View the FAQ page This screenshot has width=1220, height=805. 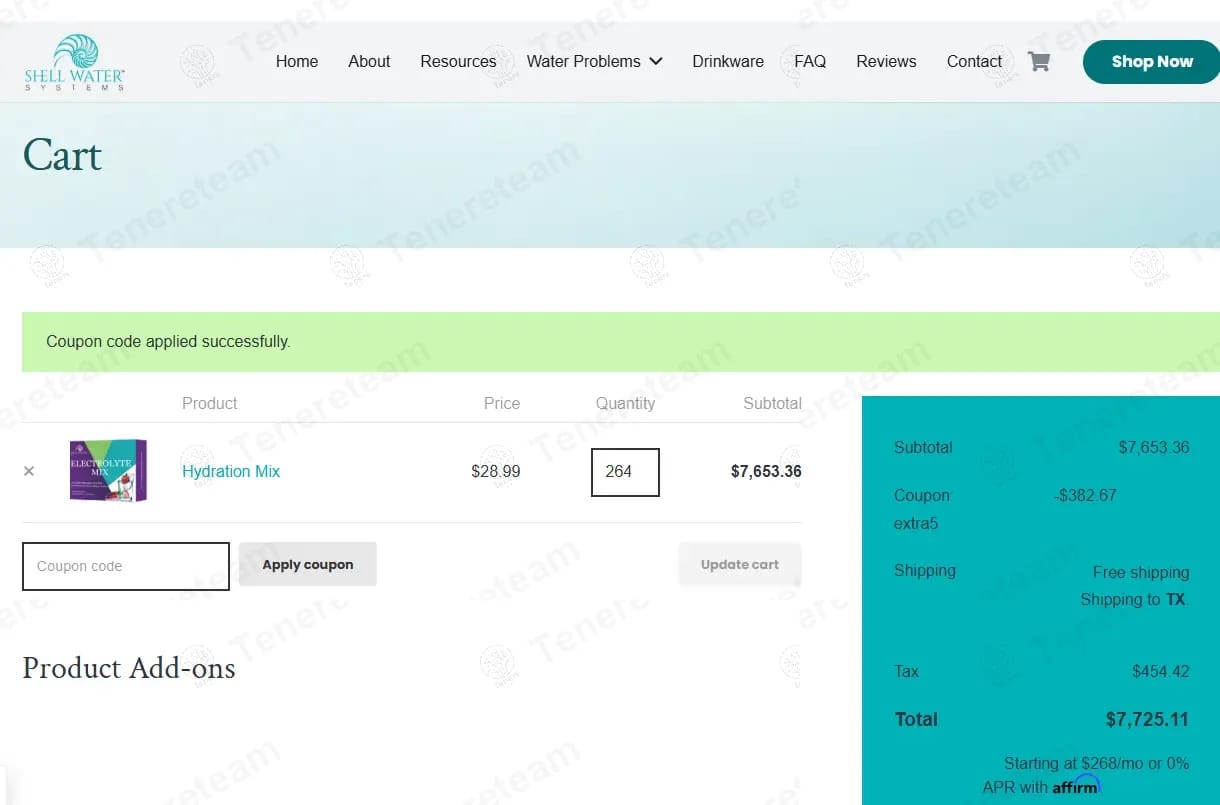click(x=810, y=61)
